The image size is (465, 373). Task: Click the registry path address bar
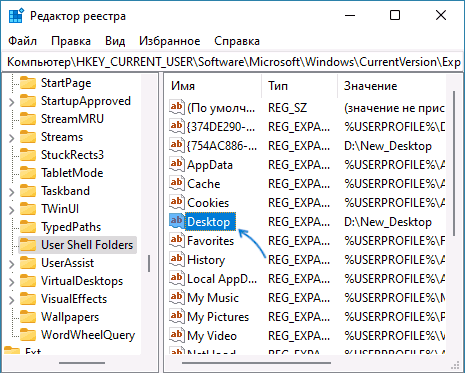click(x=232, y=62)
